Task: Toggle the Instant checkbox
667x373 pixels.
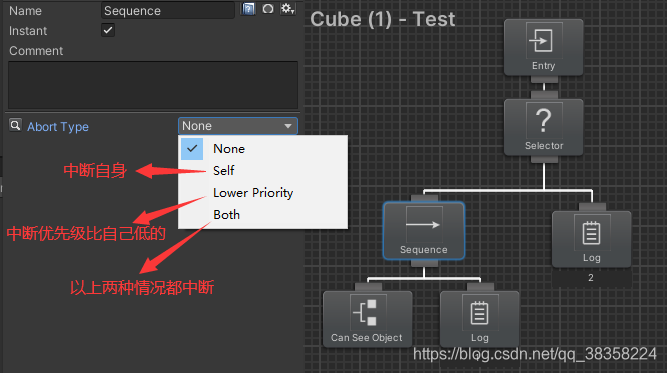Action: (x=108, y=30)
